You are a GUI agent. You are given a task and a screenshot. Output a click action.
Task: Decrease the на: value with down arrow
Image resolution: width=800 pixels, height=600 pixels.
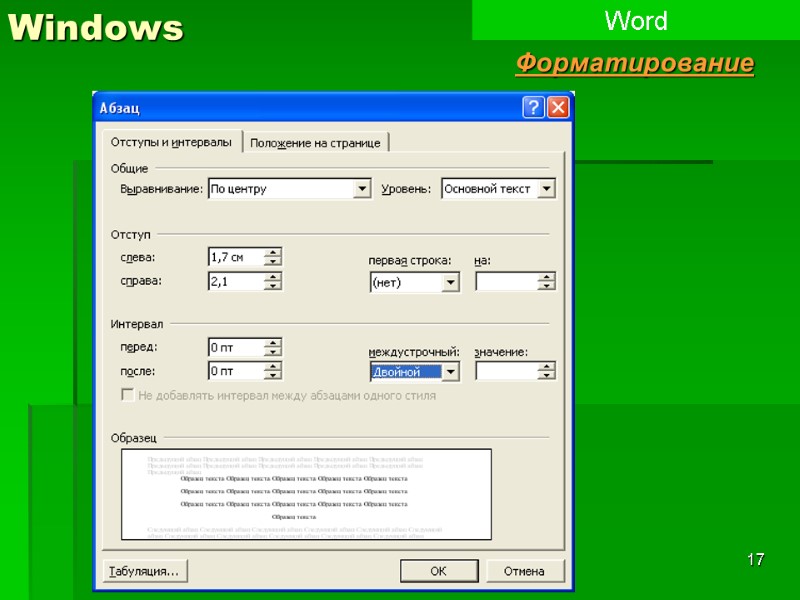pyautogui.click(x=546, y=286)
